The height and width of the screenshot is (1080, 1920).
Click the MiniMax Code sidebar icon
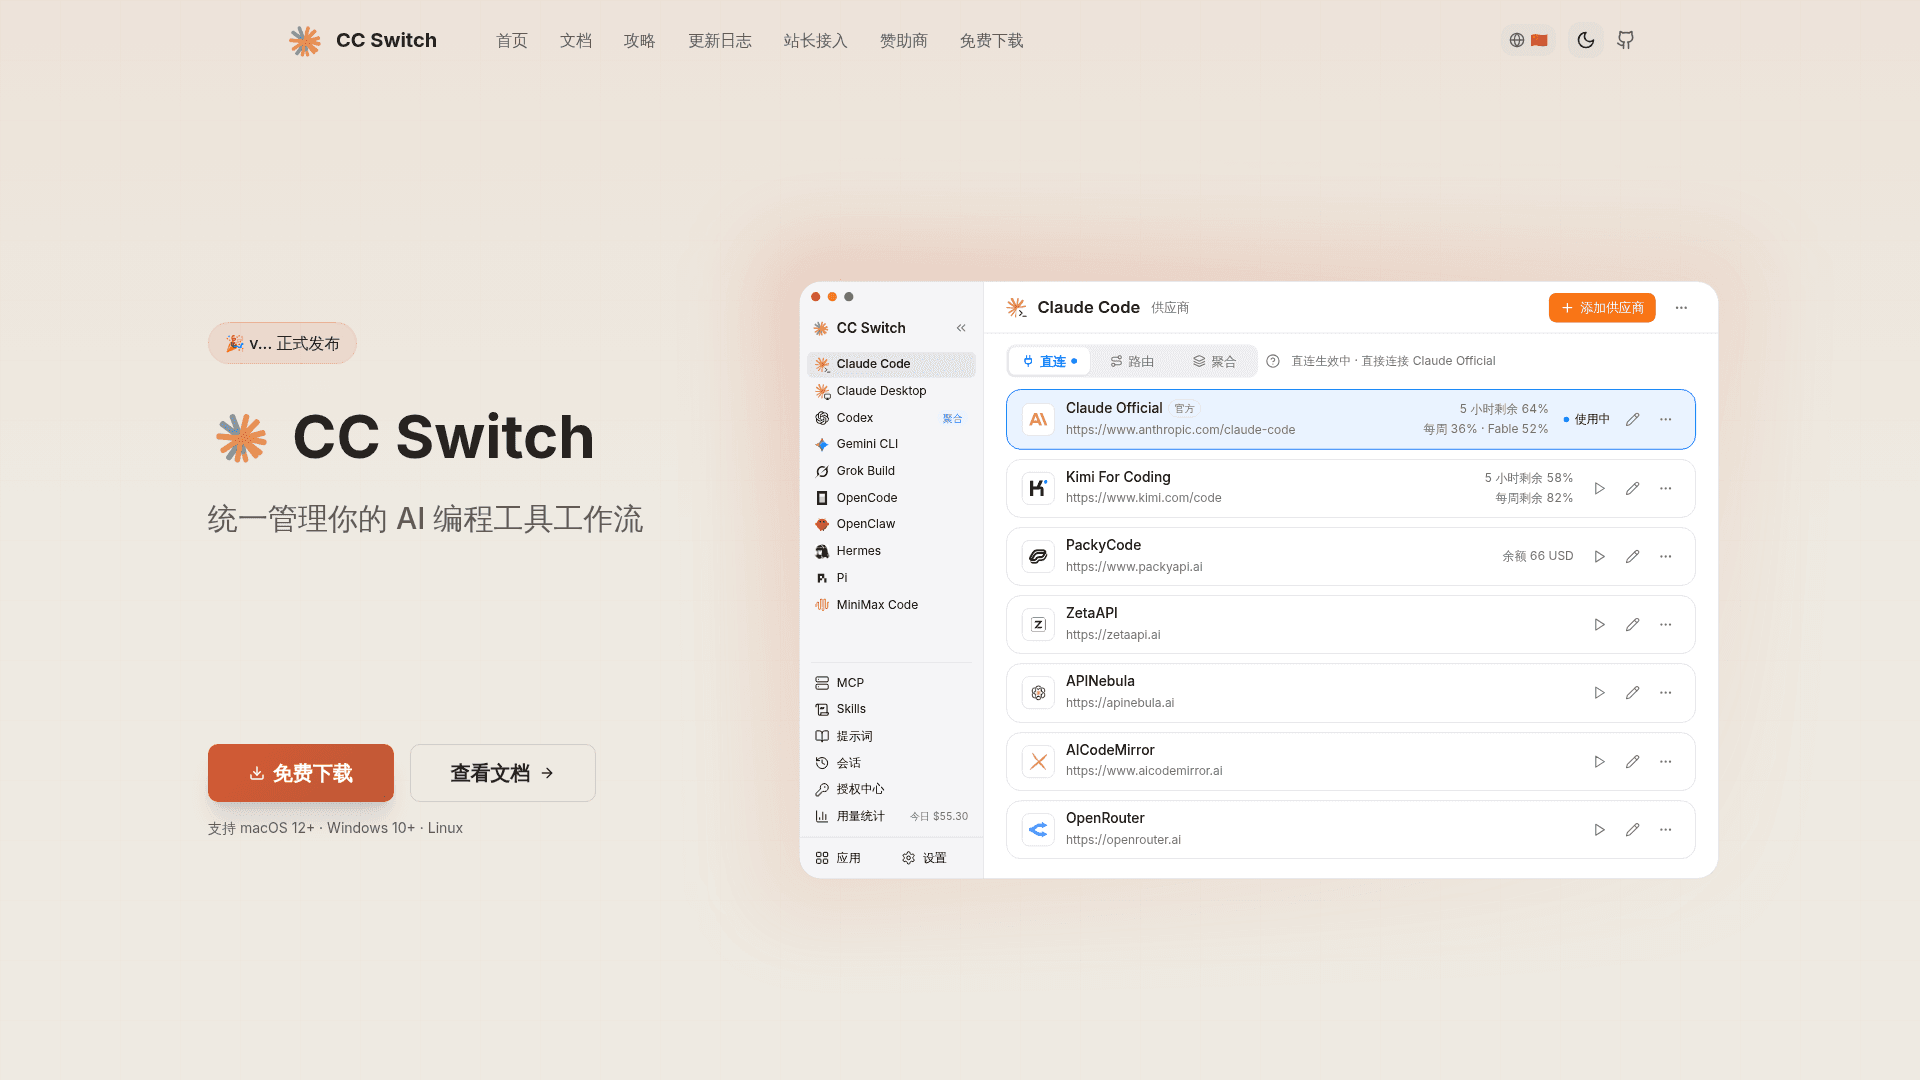click(822, 605)
